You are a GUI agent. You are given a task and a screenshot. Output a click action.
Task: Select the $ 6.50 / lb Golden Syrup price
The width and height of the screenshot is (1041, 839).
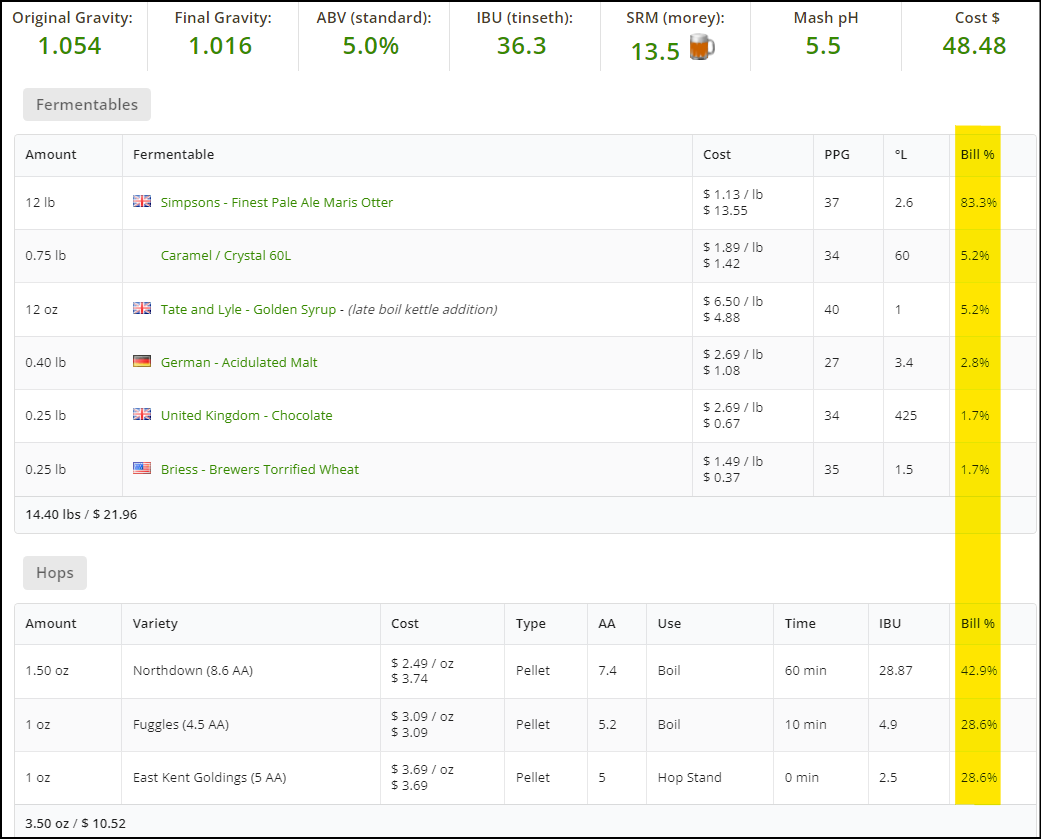pos(733,301)
